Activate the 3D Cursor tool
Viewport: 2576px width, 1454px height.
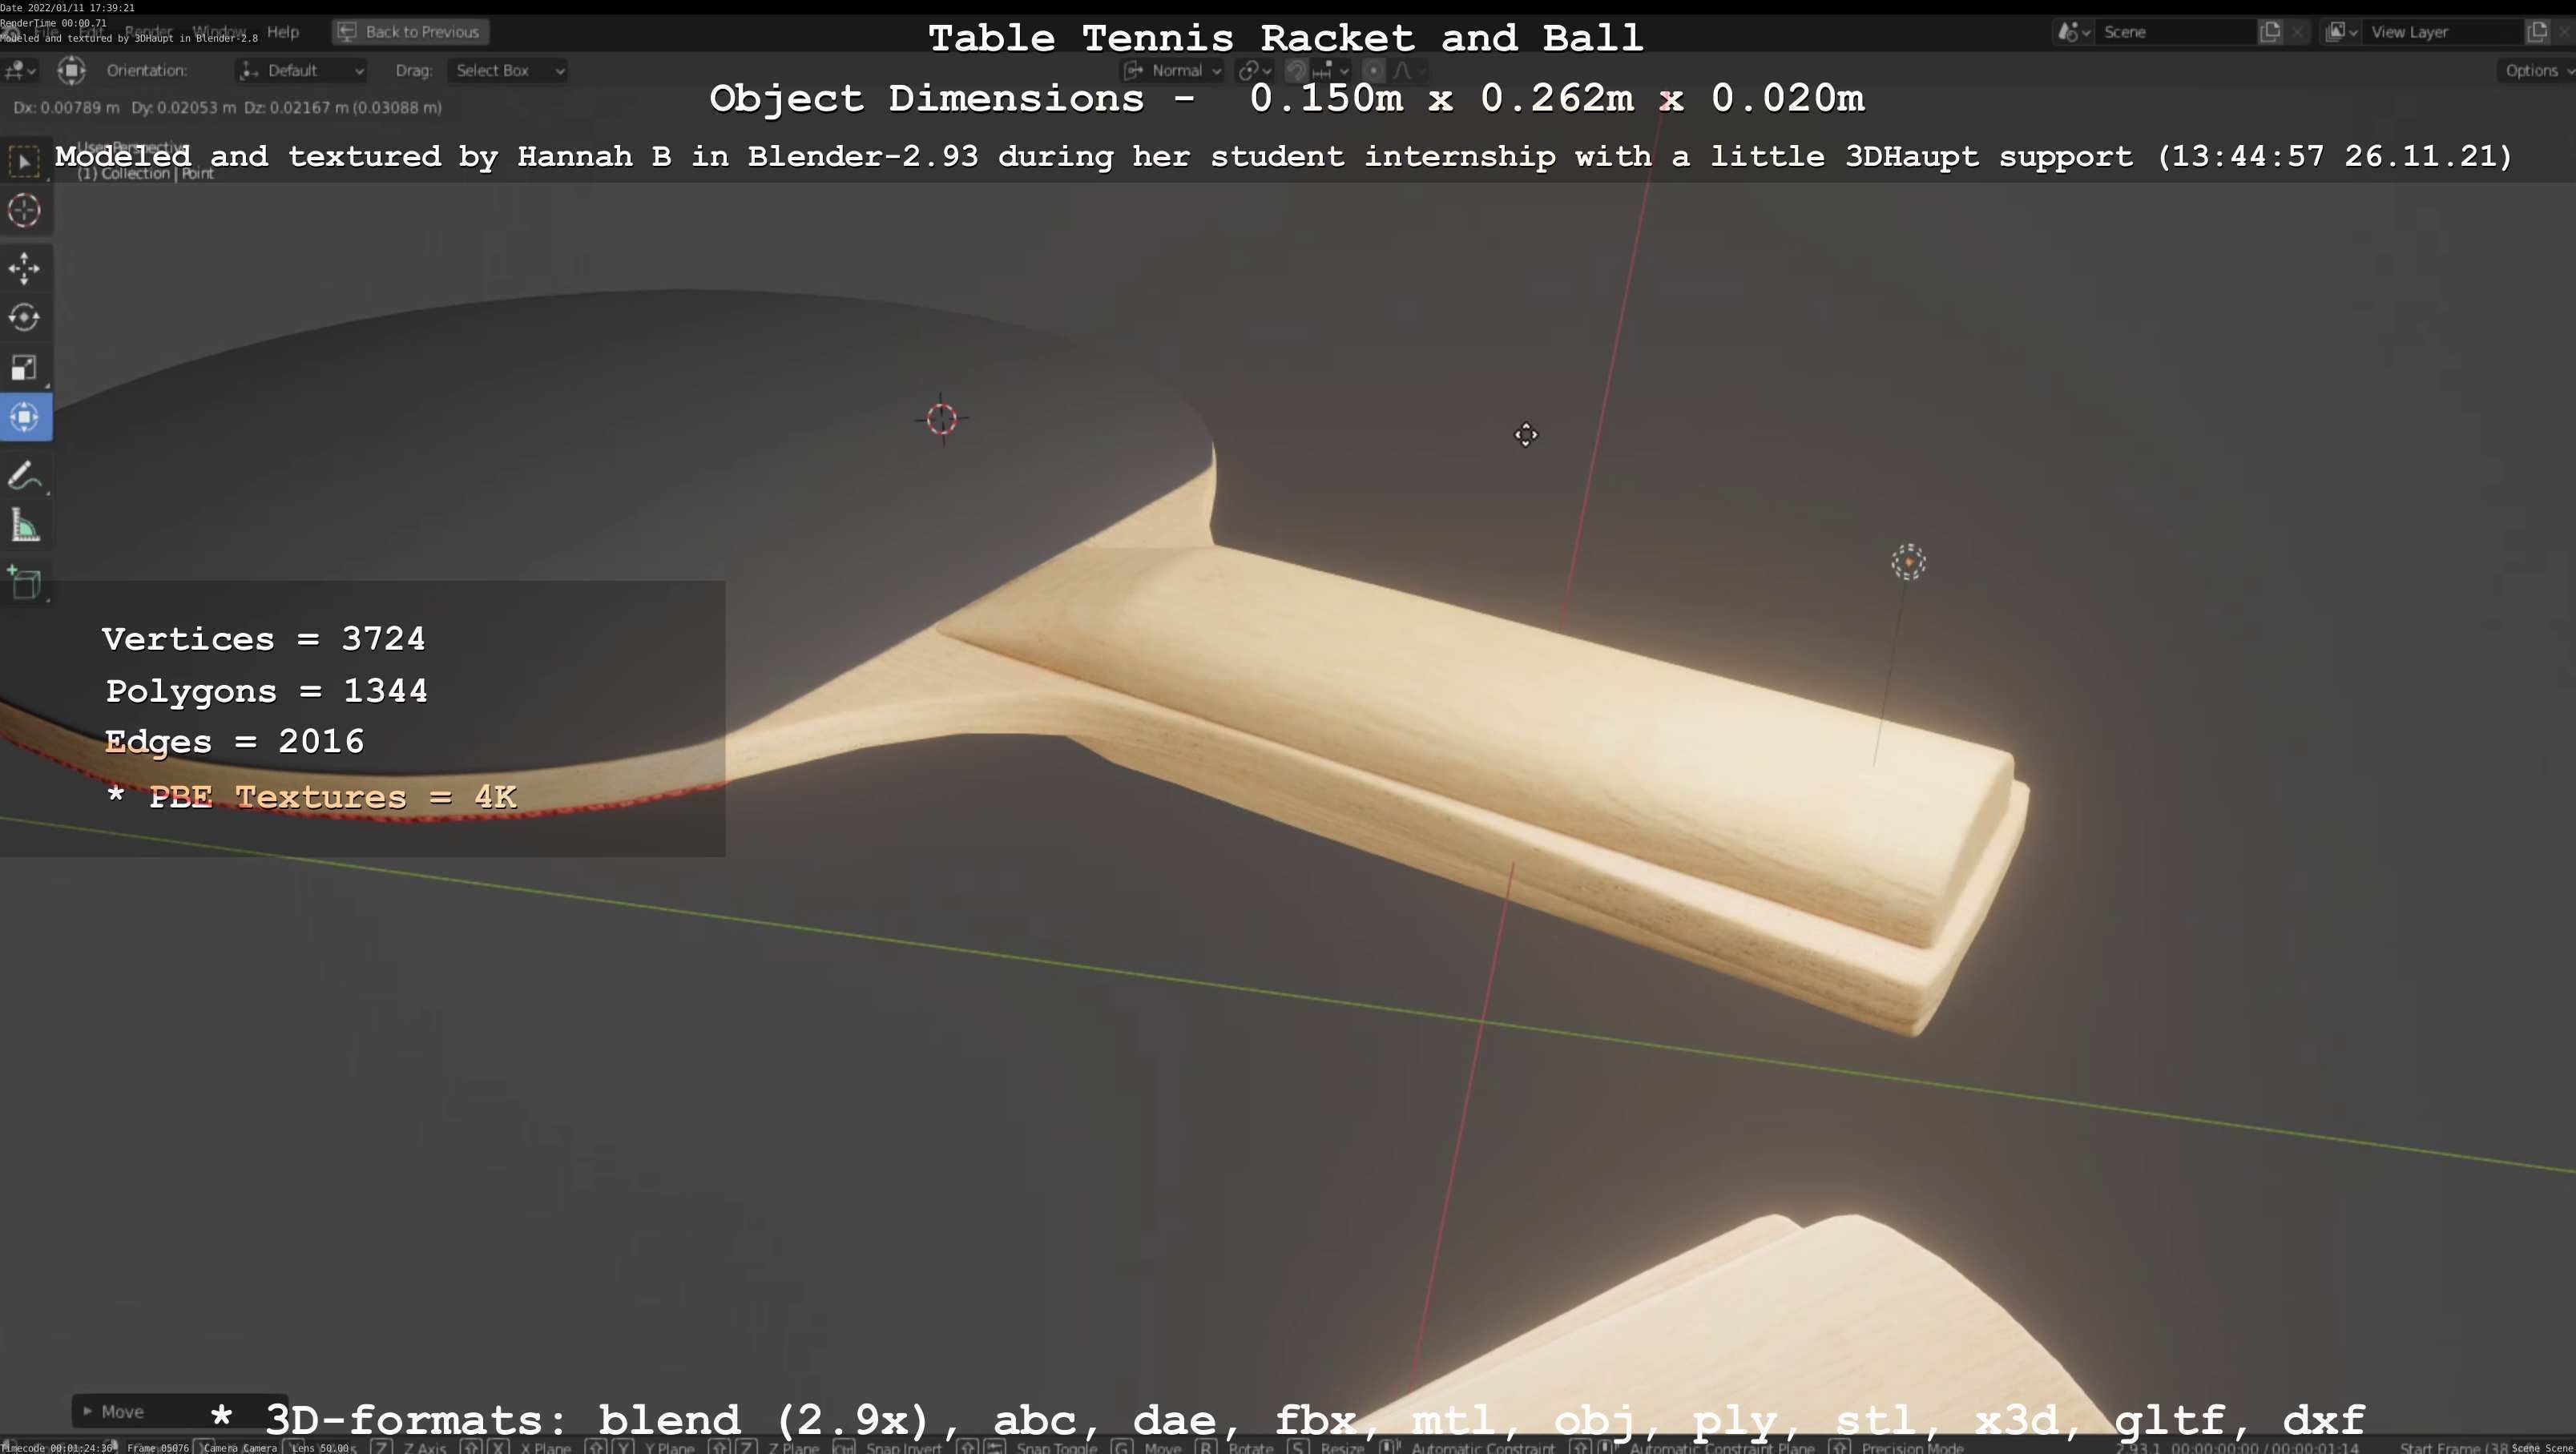24,210
